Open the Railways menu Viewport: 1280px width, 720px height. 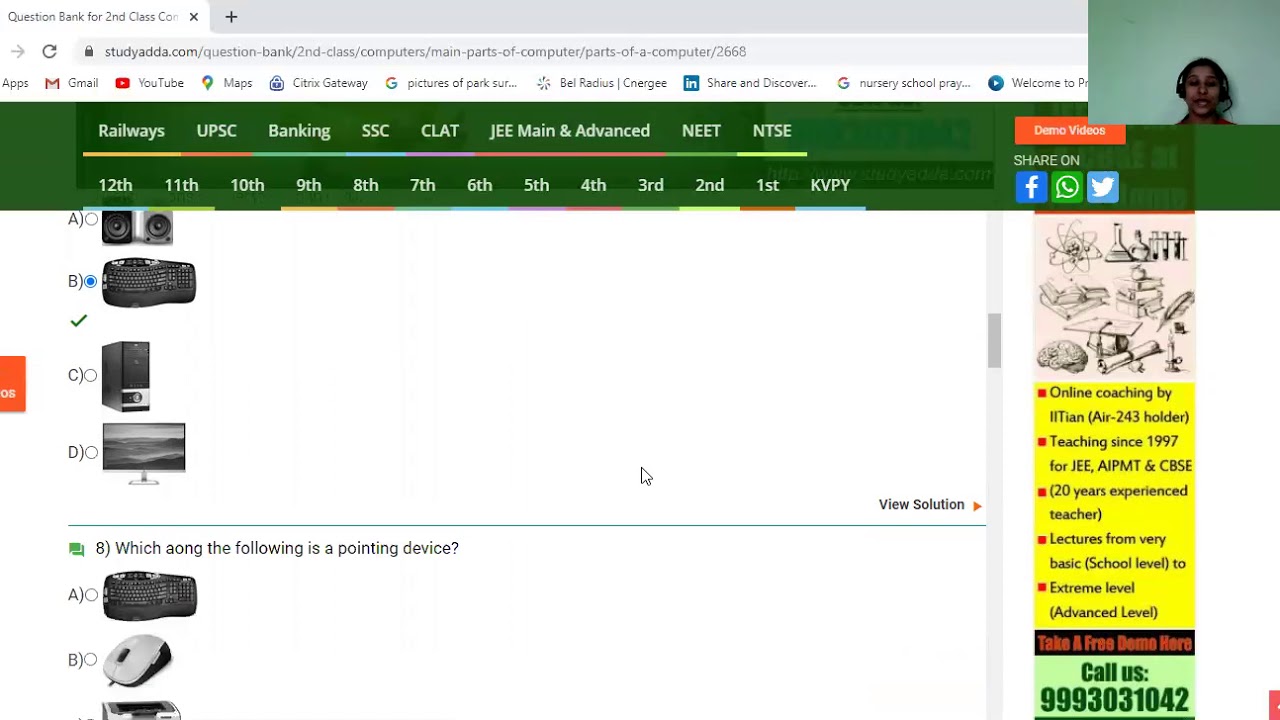coord(131,131)
